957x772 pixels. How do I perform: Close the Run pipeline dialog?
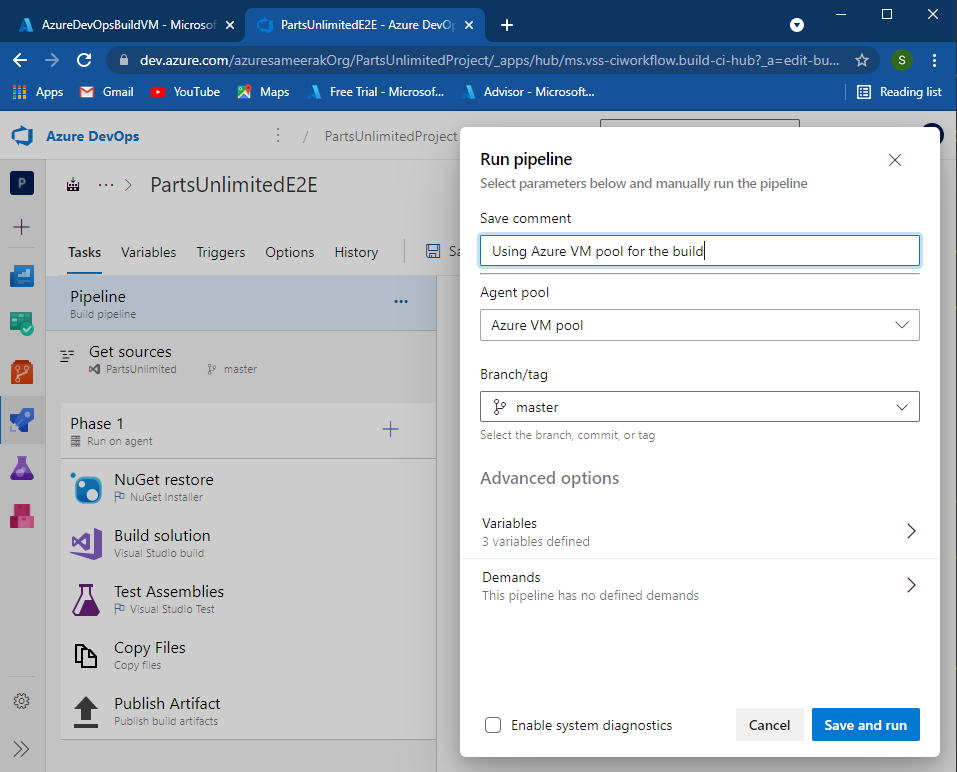coord(895,160)
